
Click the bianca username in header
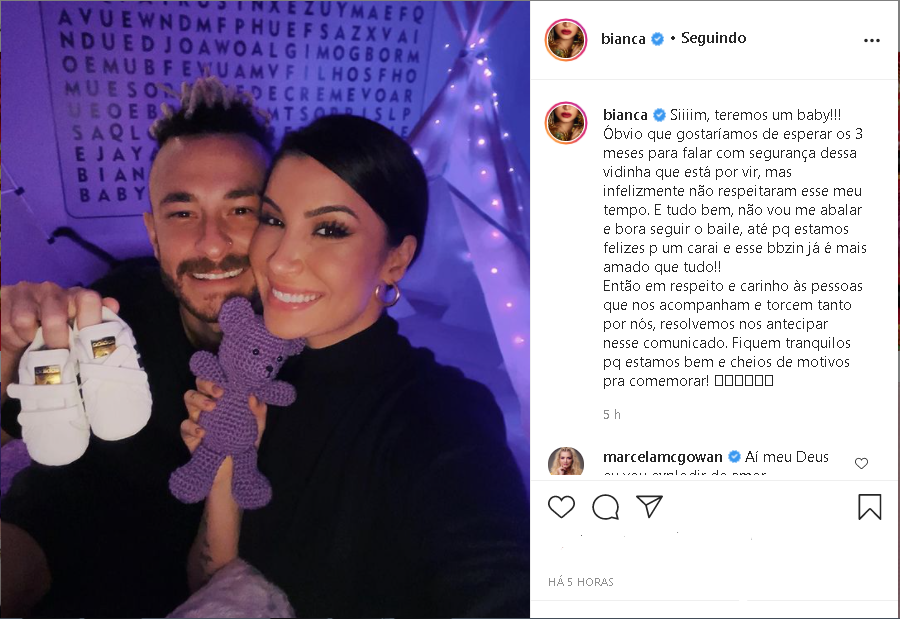click(623, 38)
